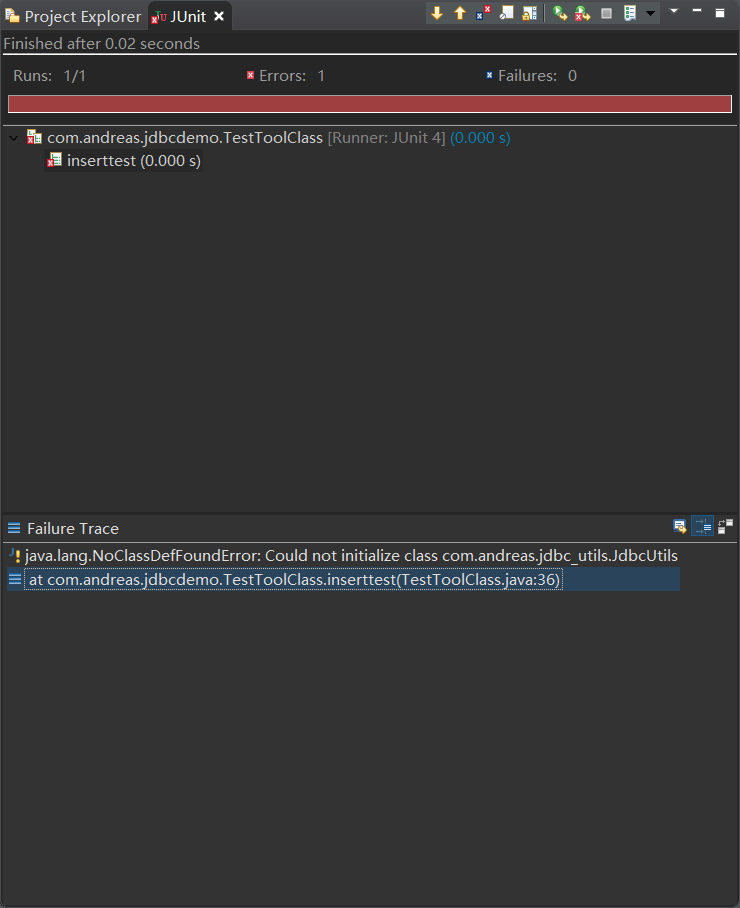Maximize the JUnit view panel
Viewport: 740px width, 908px height.
720,13
